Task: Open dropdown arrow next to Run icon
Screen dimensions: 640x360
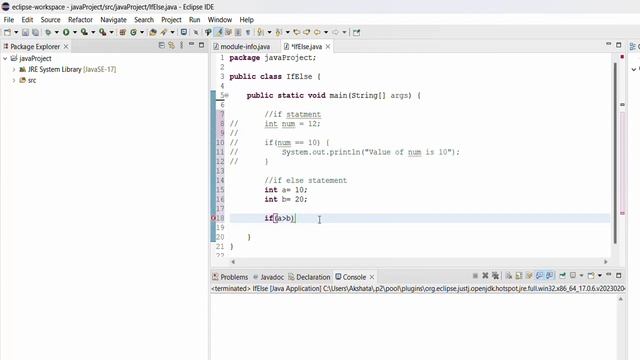Action: [75, 32]
